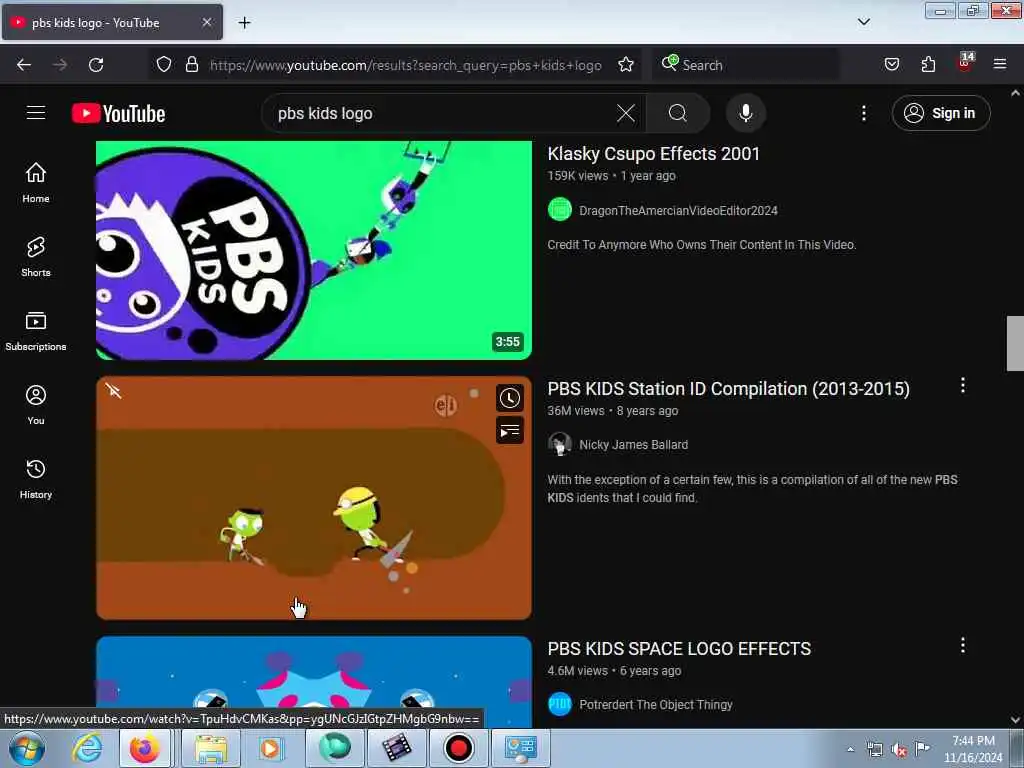This screenshot has height=768, width=1024.
Task: Select the pbs kids logo - YouTube tab
Action: [x=112, y=22]
